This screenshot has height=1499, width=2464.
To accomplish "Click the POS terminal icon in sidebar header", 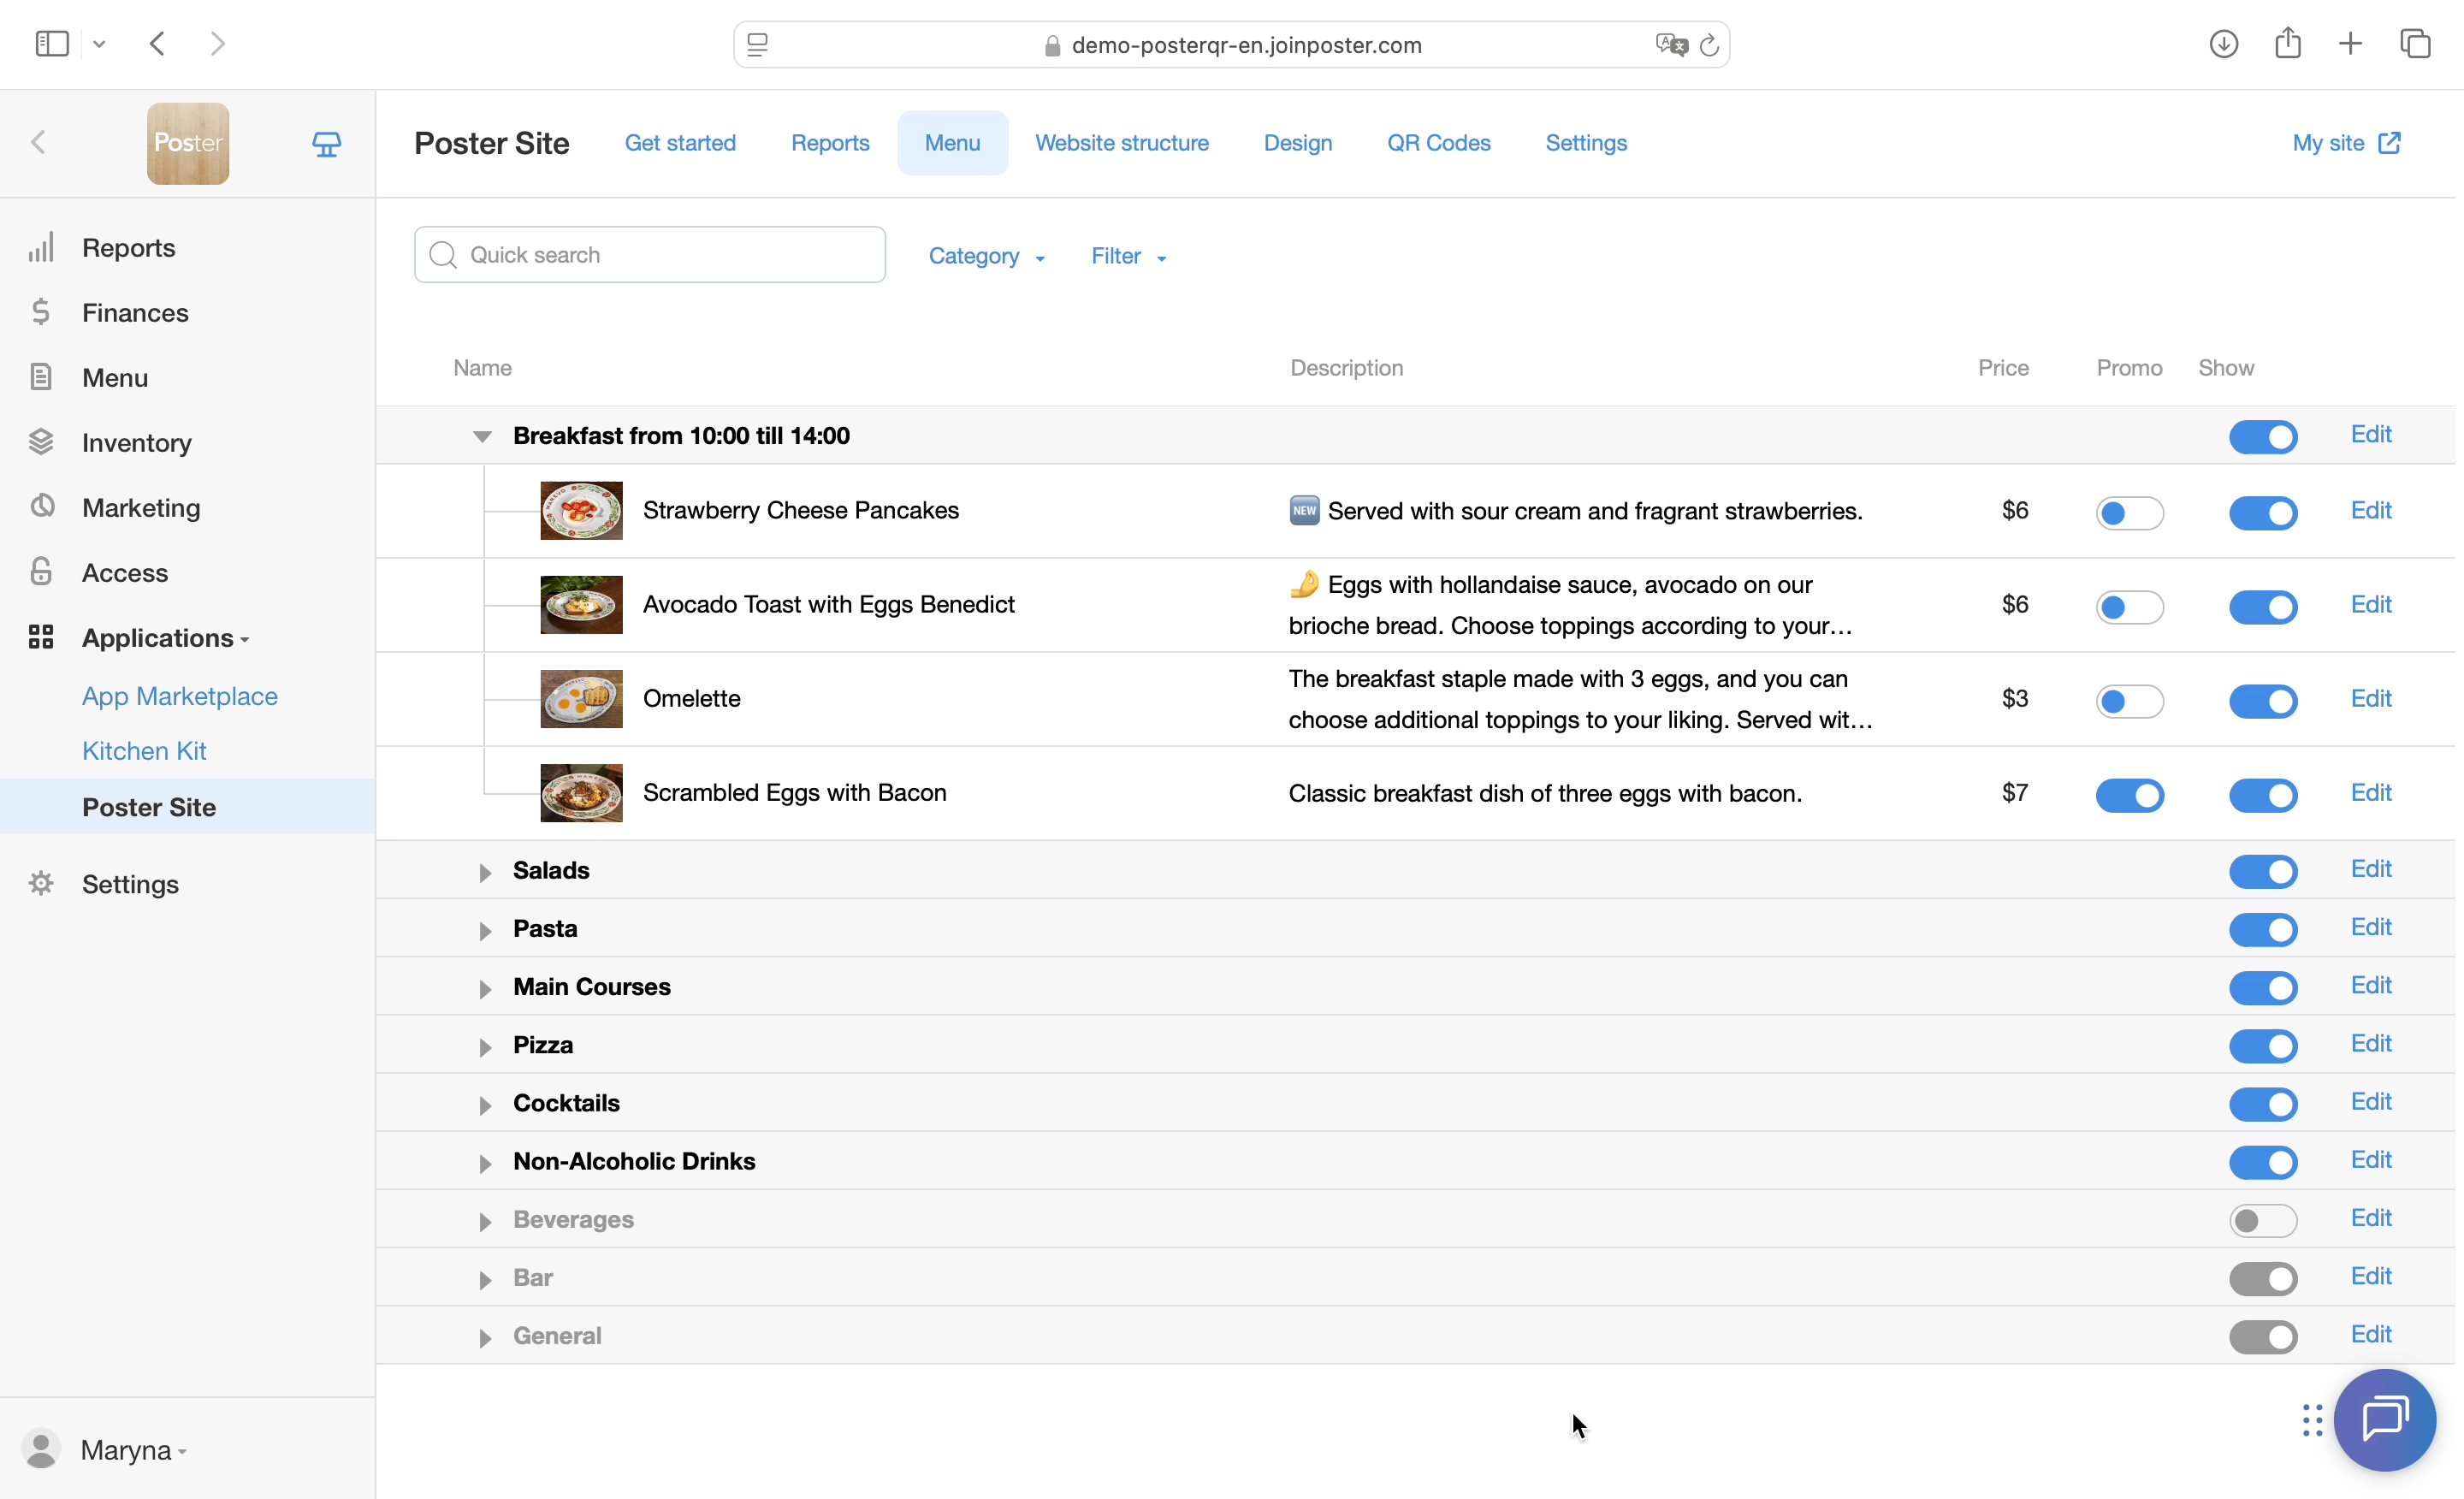I will pyautogui.click(x=326, y=144).
